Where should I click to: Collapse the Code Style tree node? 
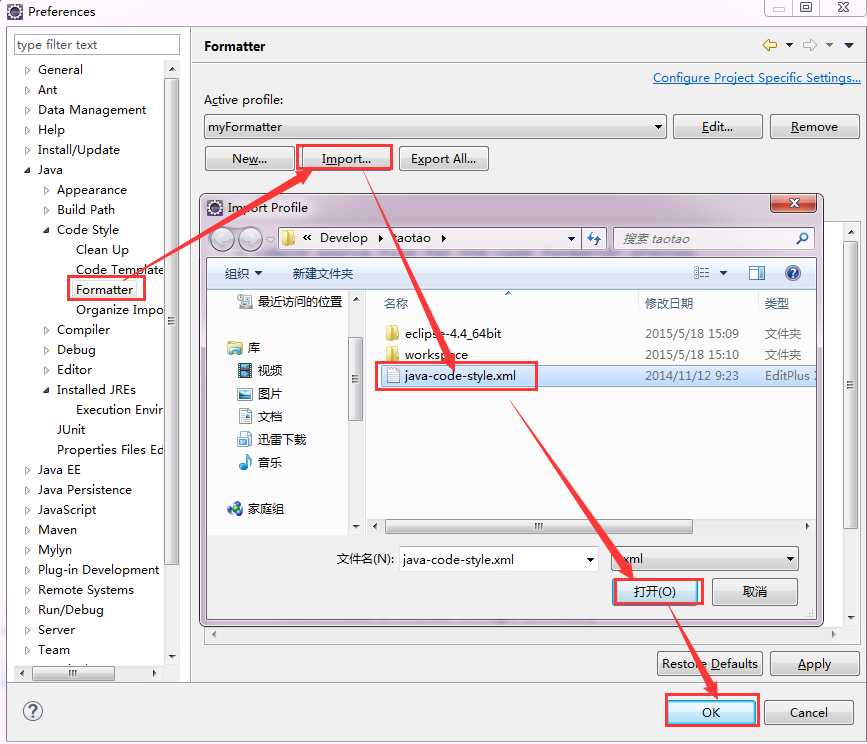tap(46, 230)
